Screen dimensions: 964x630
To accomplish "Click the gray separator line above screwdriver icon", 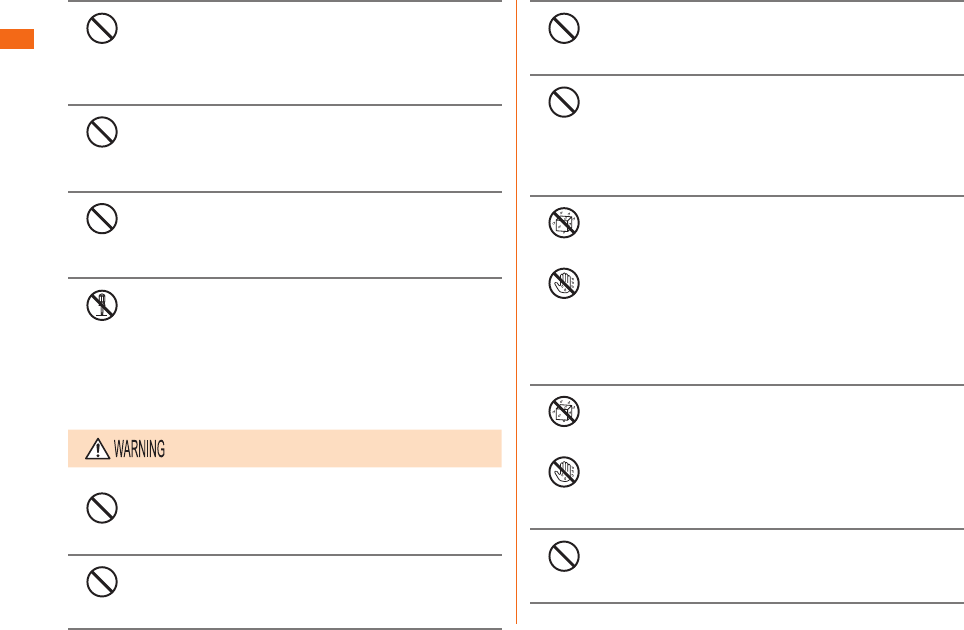I will tap(285, 278).
